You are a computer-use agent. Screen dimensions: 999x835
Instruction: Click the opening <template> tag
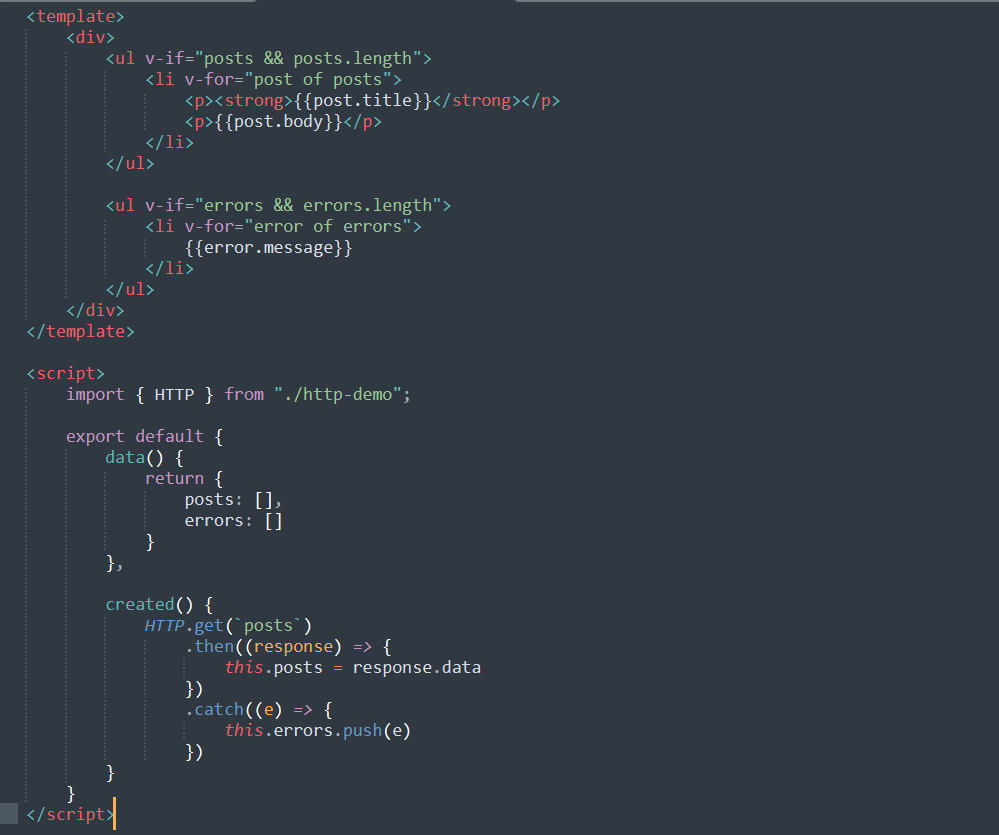click(75, 17)
